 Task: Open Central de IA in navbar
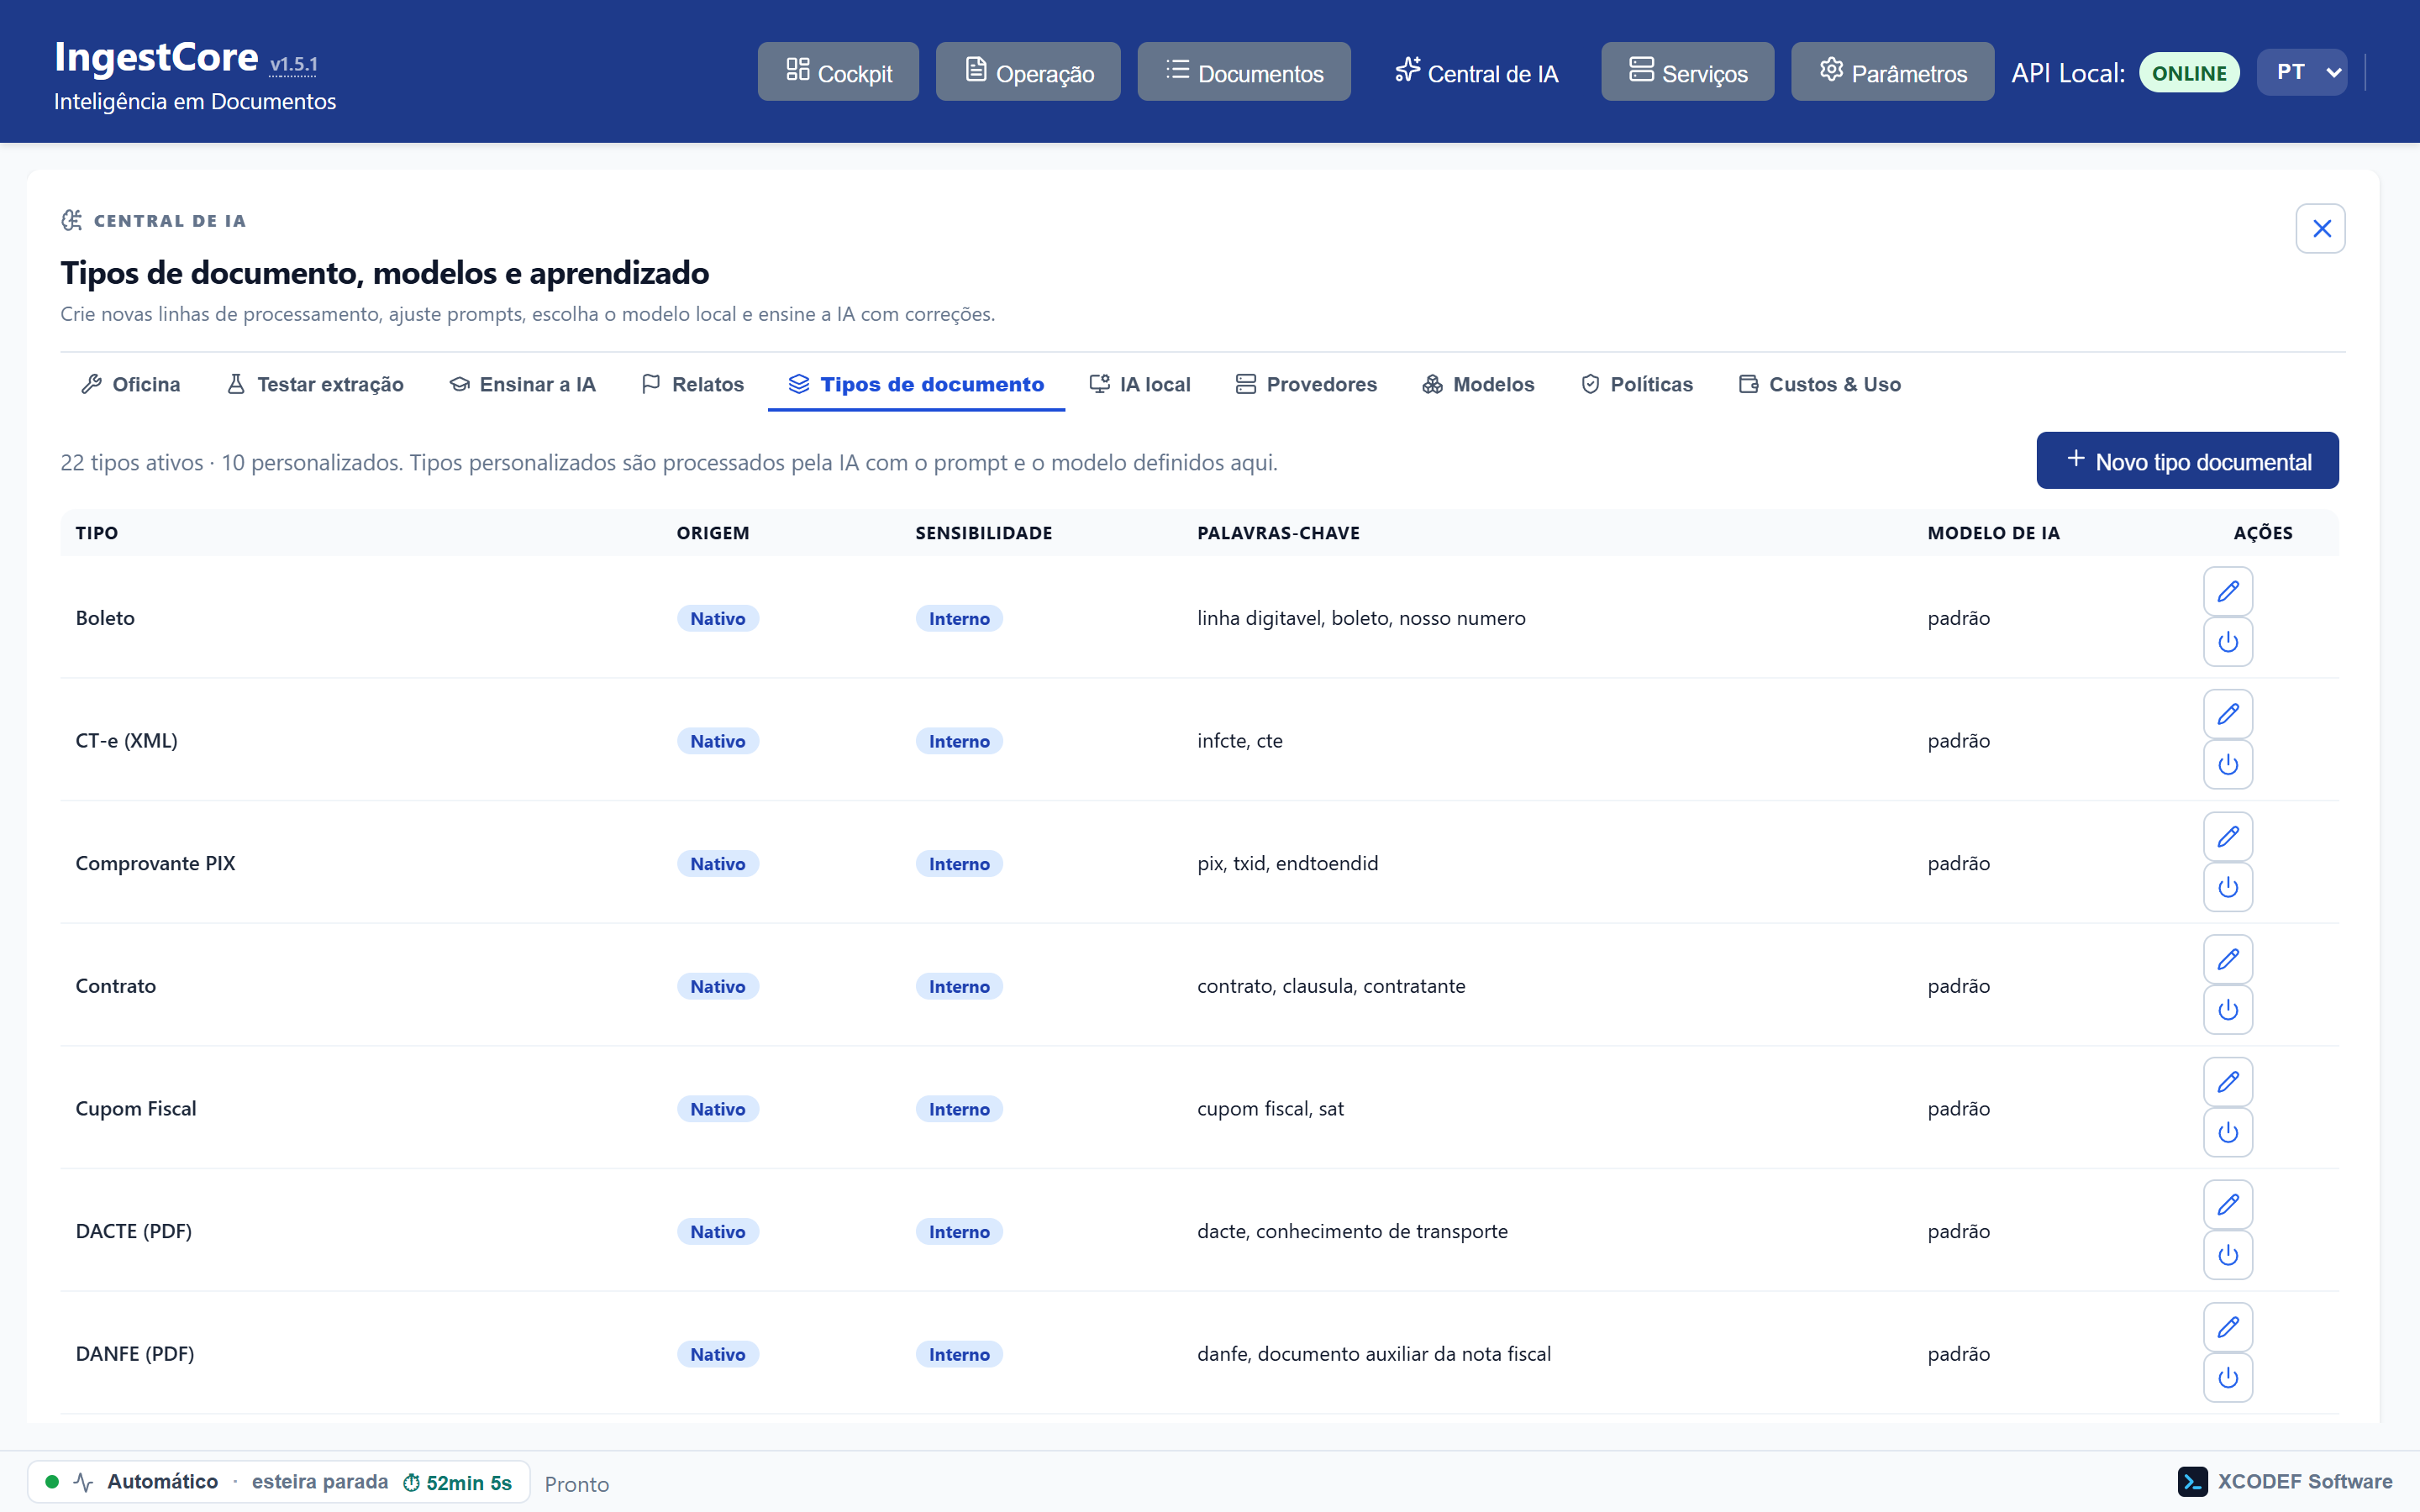(x=1476, y=72)
